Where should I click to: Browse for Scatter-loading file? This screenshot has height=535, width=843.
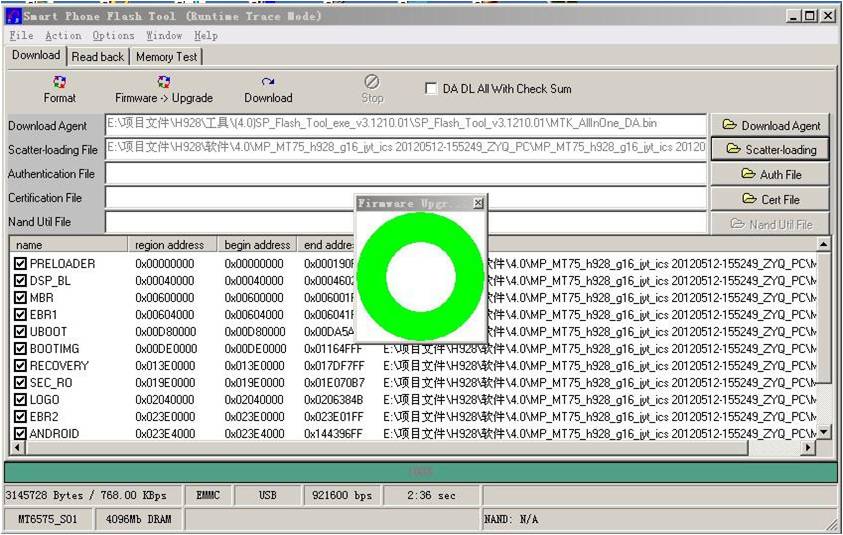pos(770,149)
